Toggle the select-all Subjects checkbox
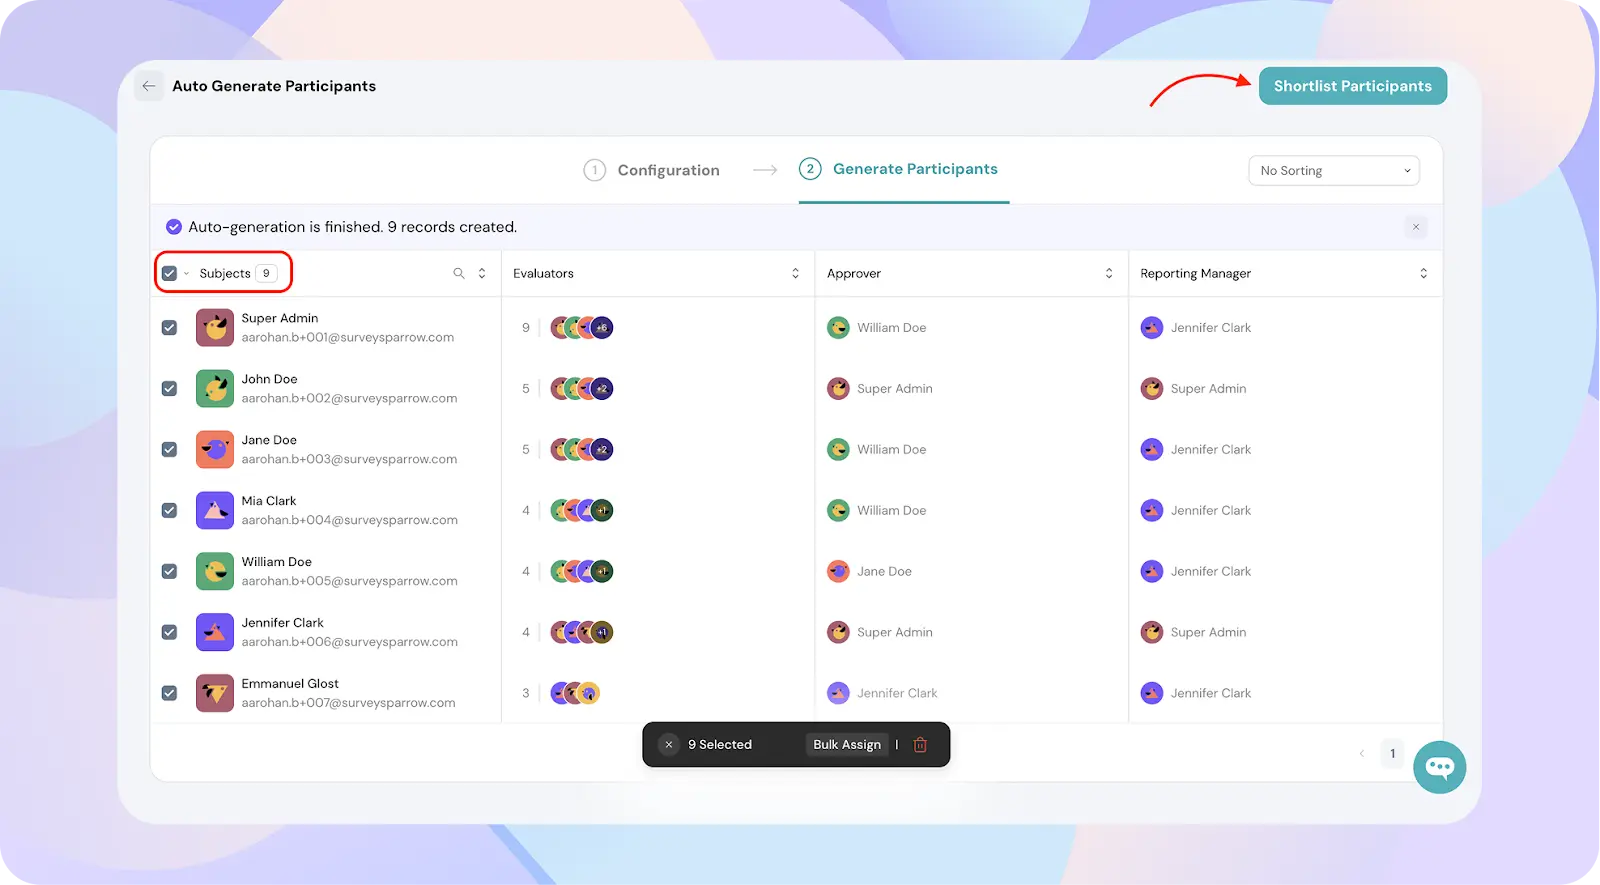The image size is (1600, 885). [169, 273]
